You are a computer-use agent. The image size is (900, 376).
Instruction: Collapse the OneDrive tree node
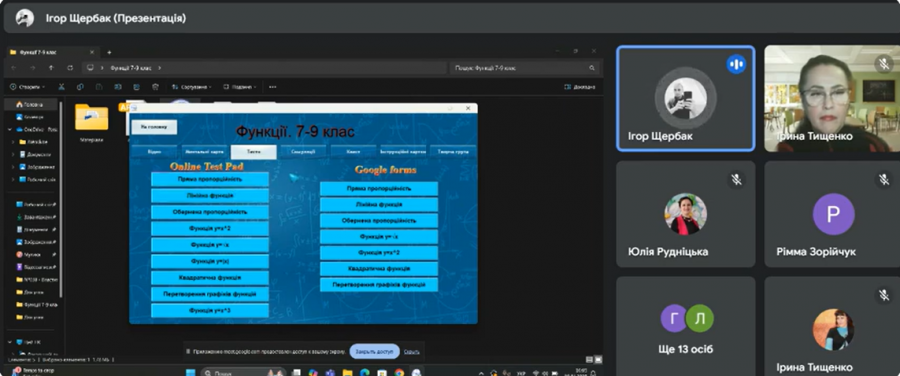pyautogui.click(x=10, y=129)
